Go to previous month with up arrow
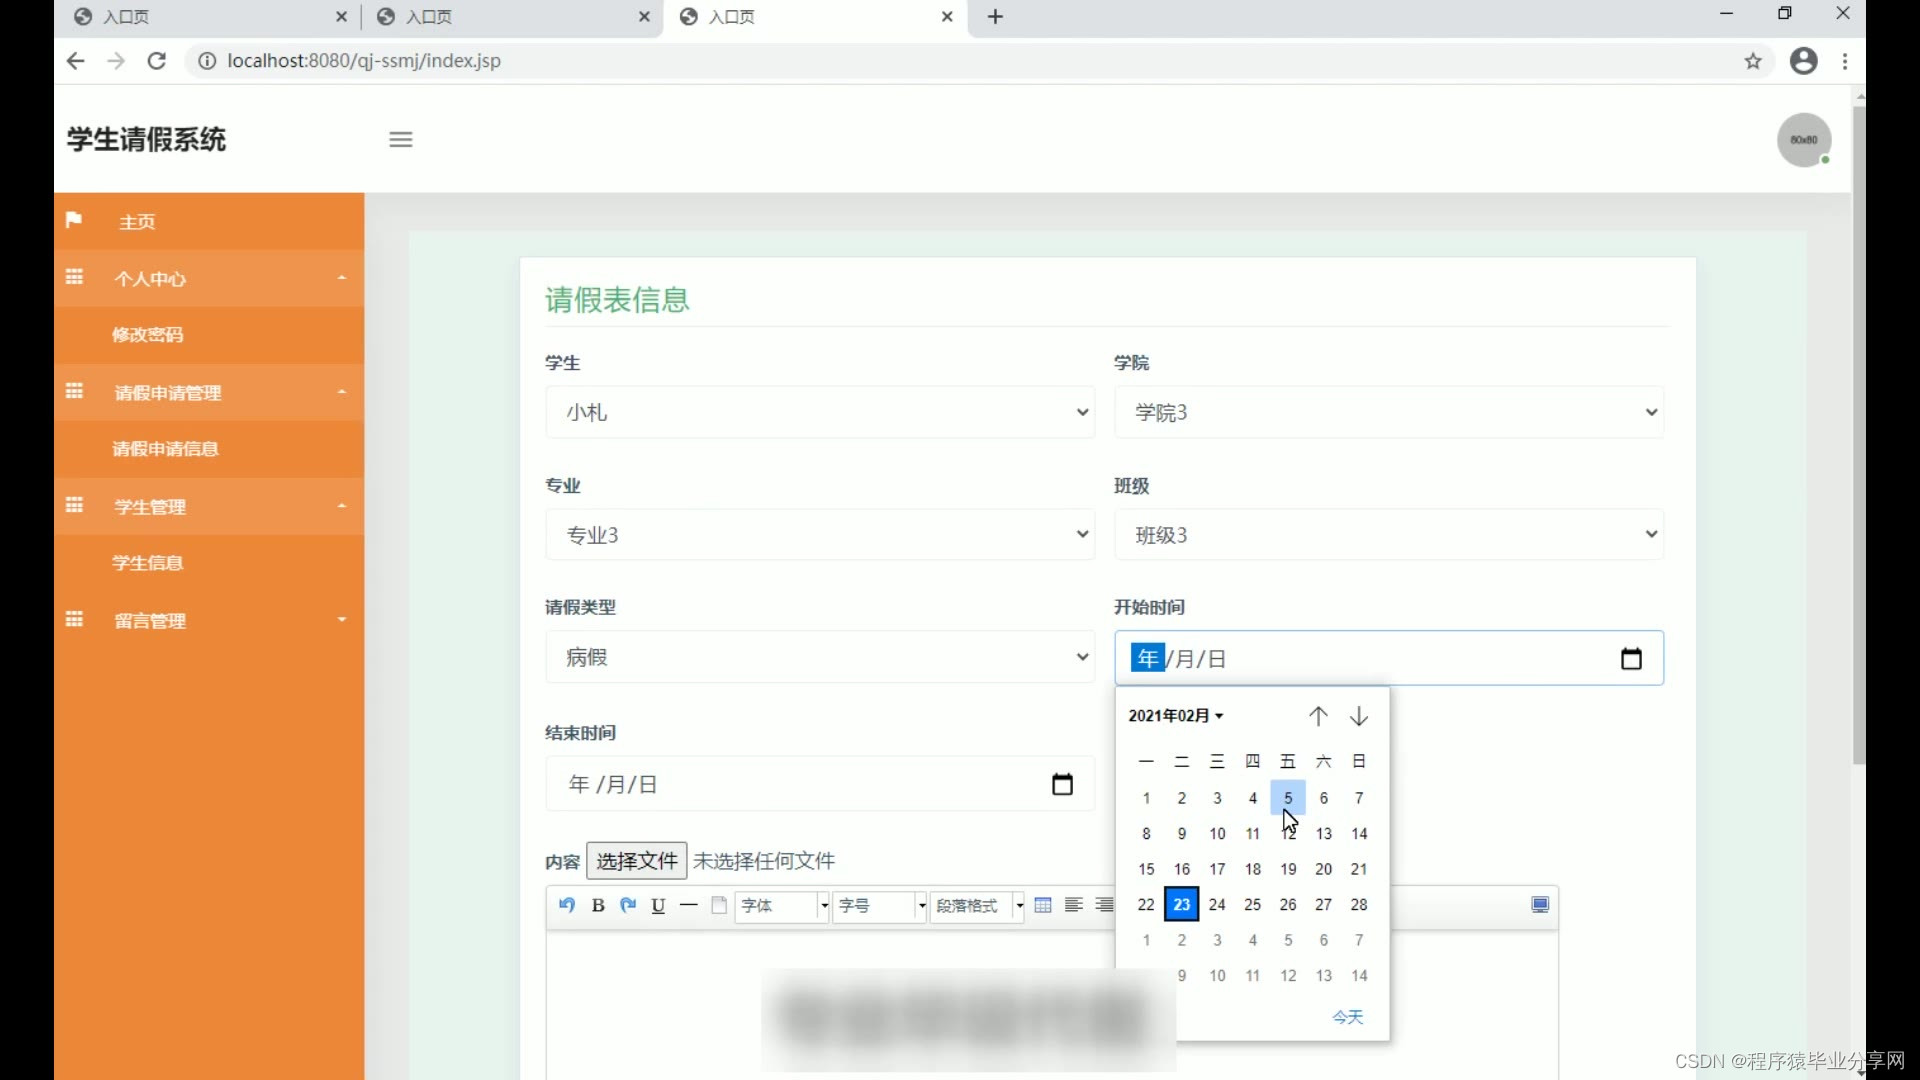 click(1318, 716)
